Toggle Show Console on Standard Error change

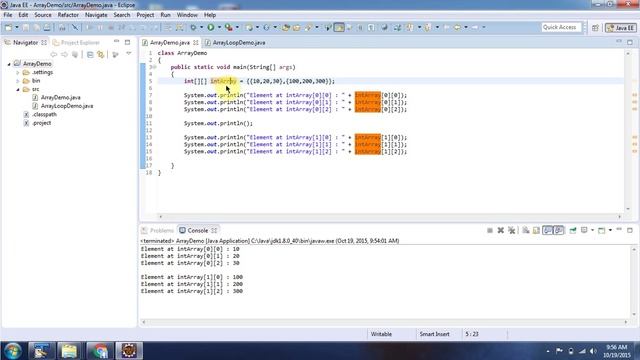pyautogui.click(x=559, y=231)
